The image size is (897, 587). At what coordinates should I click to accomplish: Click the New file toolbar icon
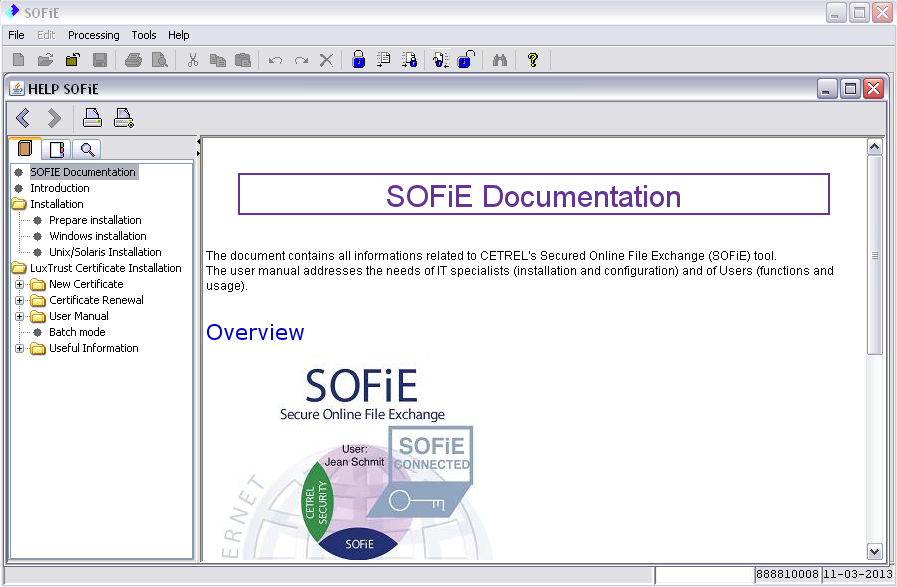tap(18, 60)
